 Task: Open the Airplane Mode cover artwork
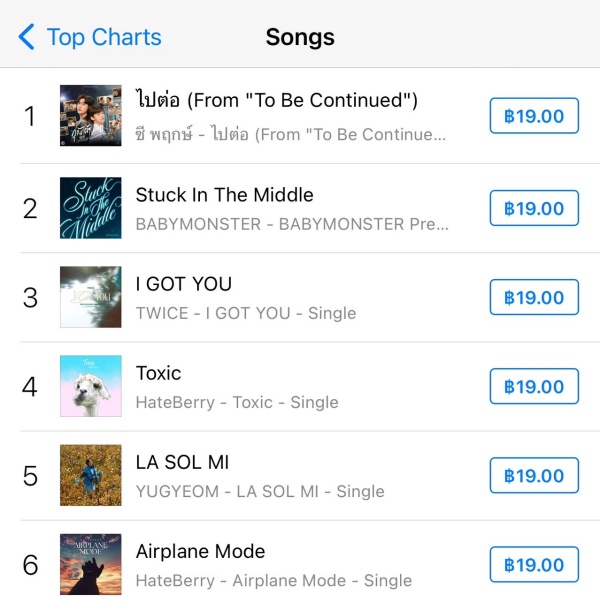pyautogui.click(x=91, y=564)
